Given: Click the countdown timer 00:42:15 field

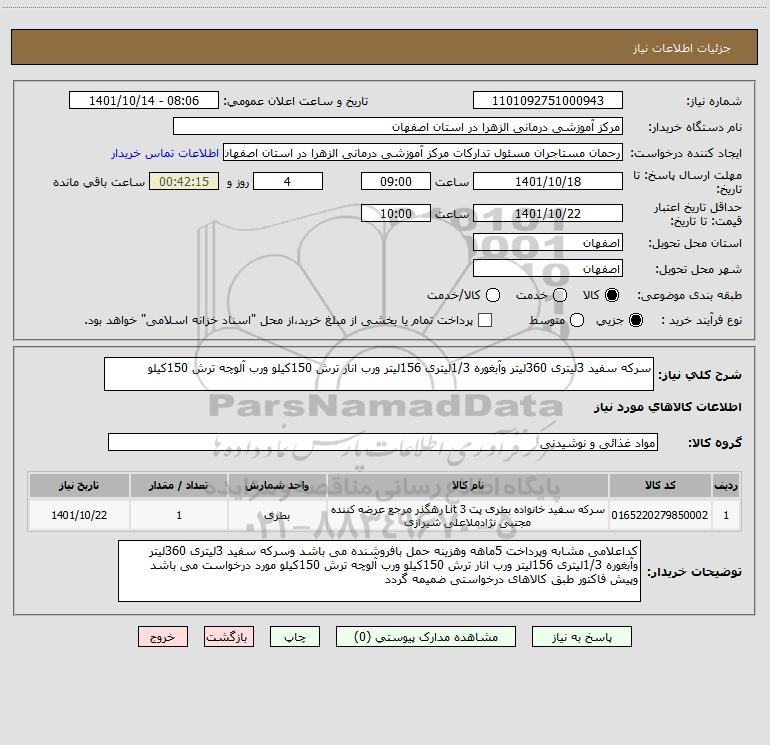Looking at the screenshot, I should 184,181.
